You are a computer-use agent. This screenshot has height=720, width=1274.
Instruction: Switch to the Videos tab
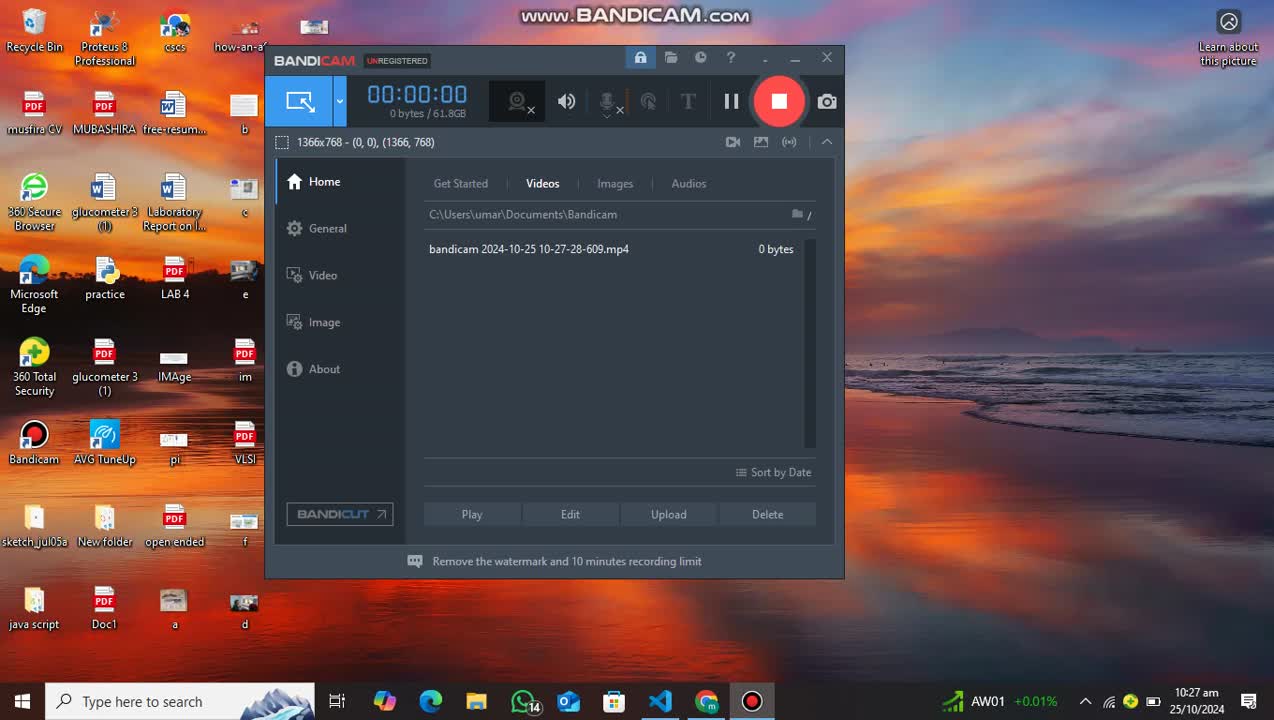click(x=543, y=184)
